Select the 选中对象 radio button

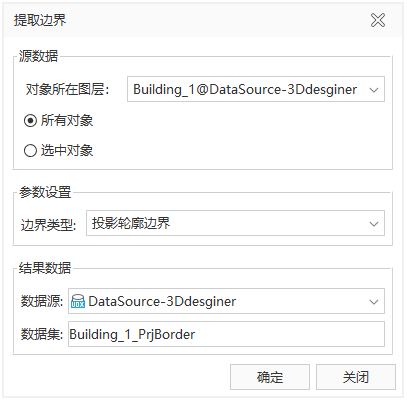(30, 151)
